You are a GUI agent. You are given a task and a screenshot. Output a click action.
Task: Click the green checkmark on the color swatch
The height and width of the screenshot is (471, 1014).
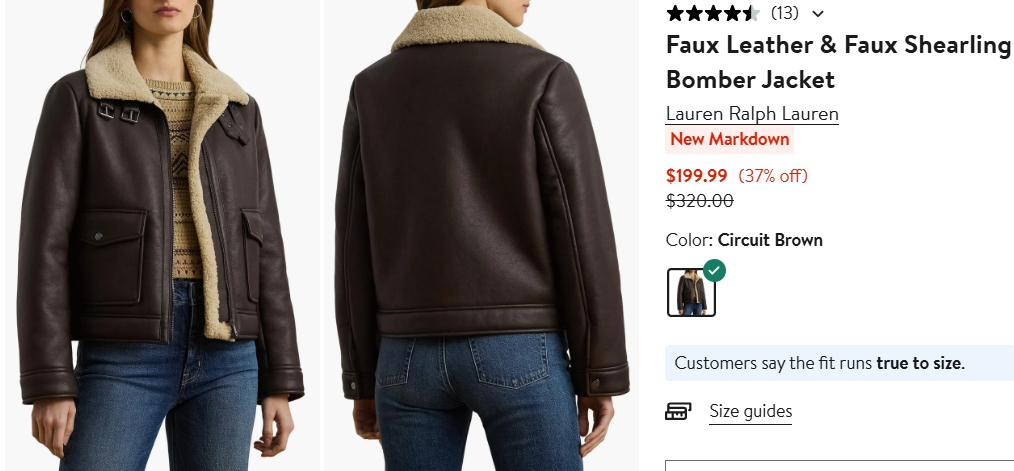[714, 270]
